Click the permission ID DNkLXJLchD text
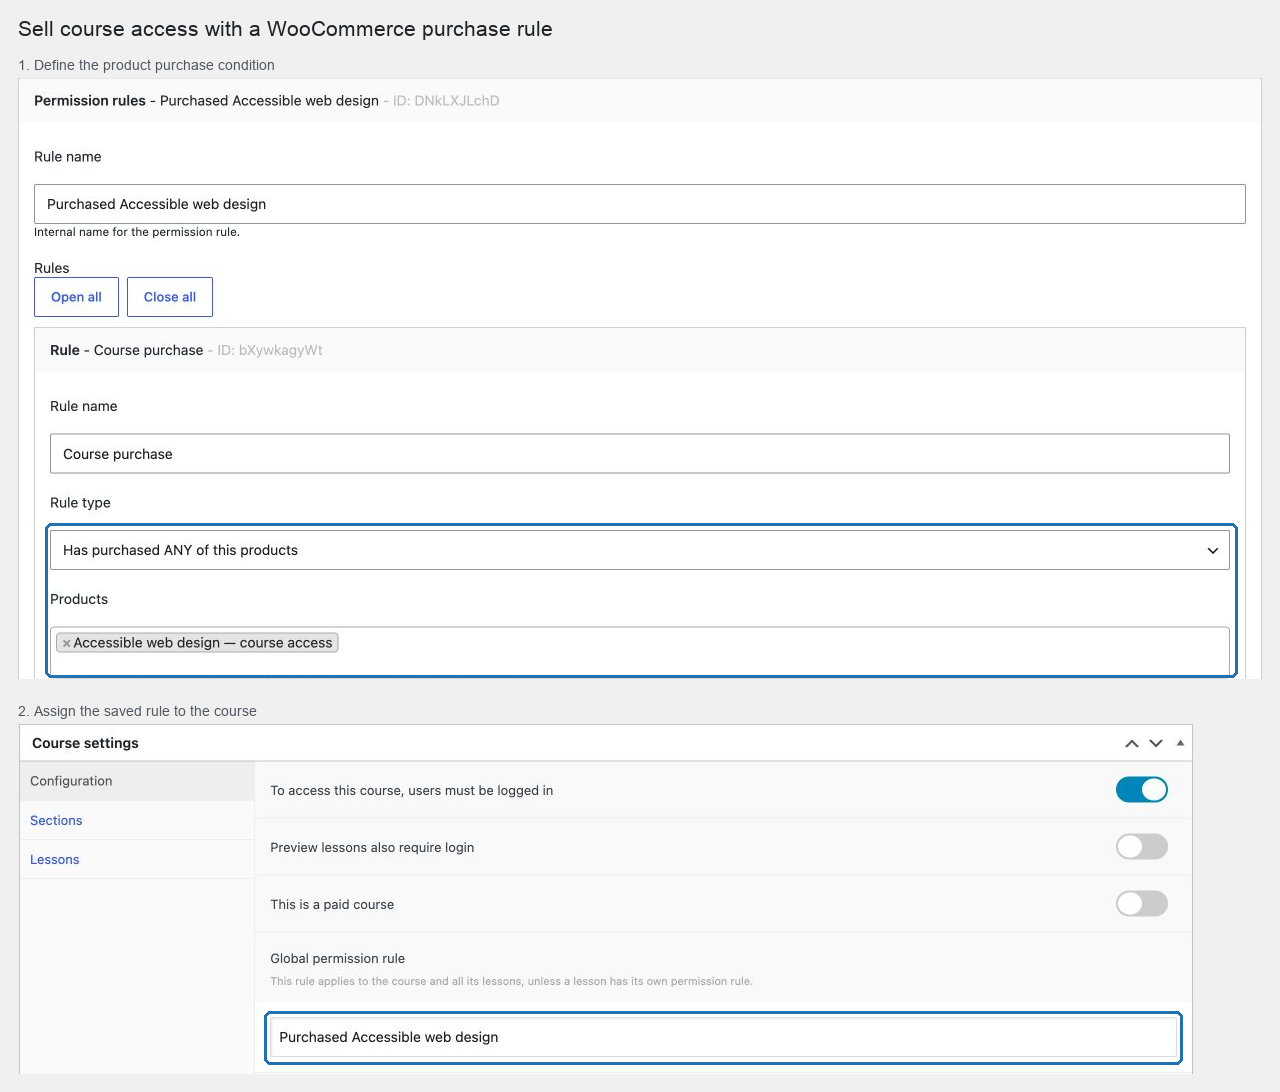Viewport: 1280px width, 1092px height. (x=446, y=101)
